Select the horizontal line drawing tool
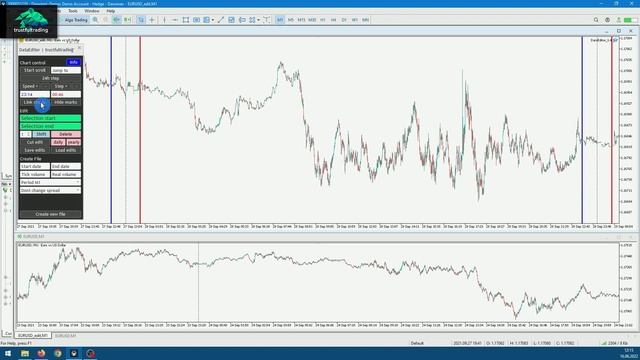Image resolution: width=640 pixels, height=360 pixels. point(175,20)
